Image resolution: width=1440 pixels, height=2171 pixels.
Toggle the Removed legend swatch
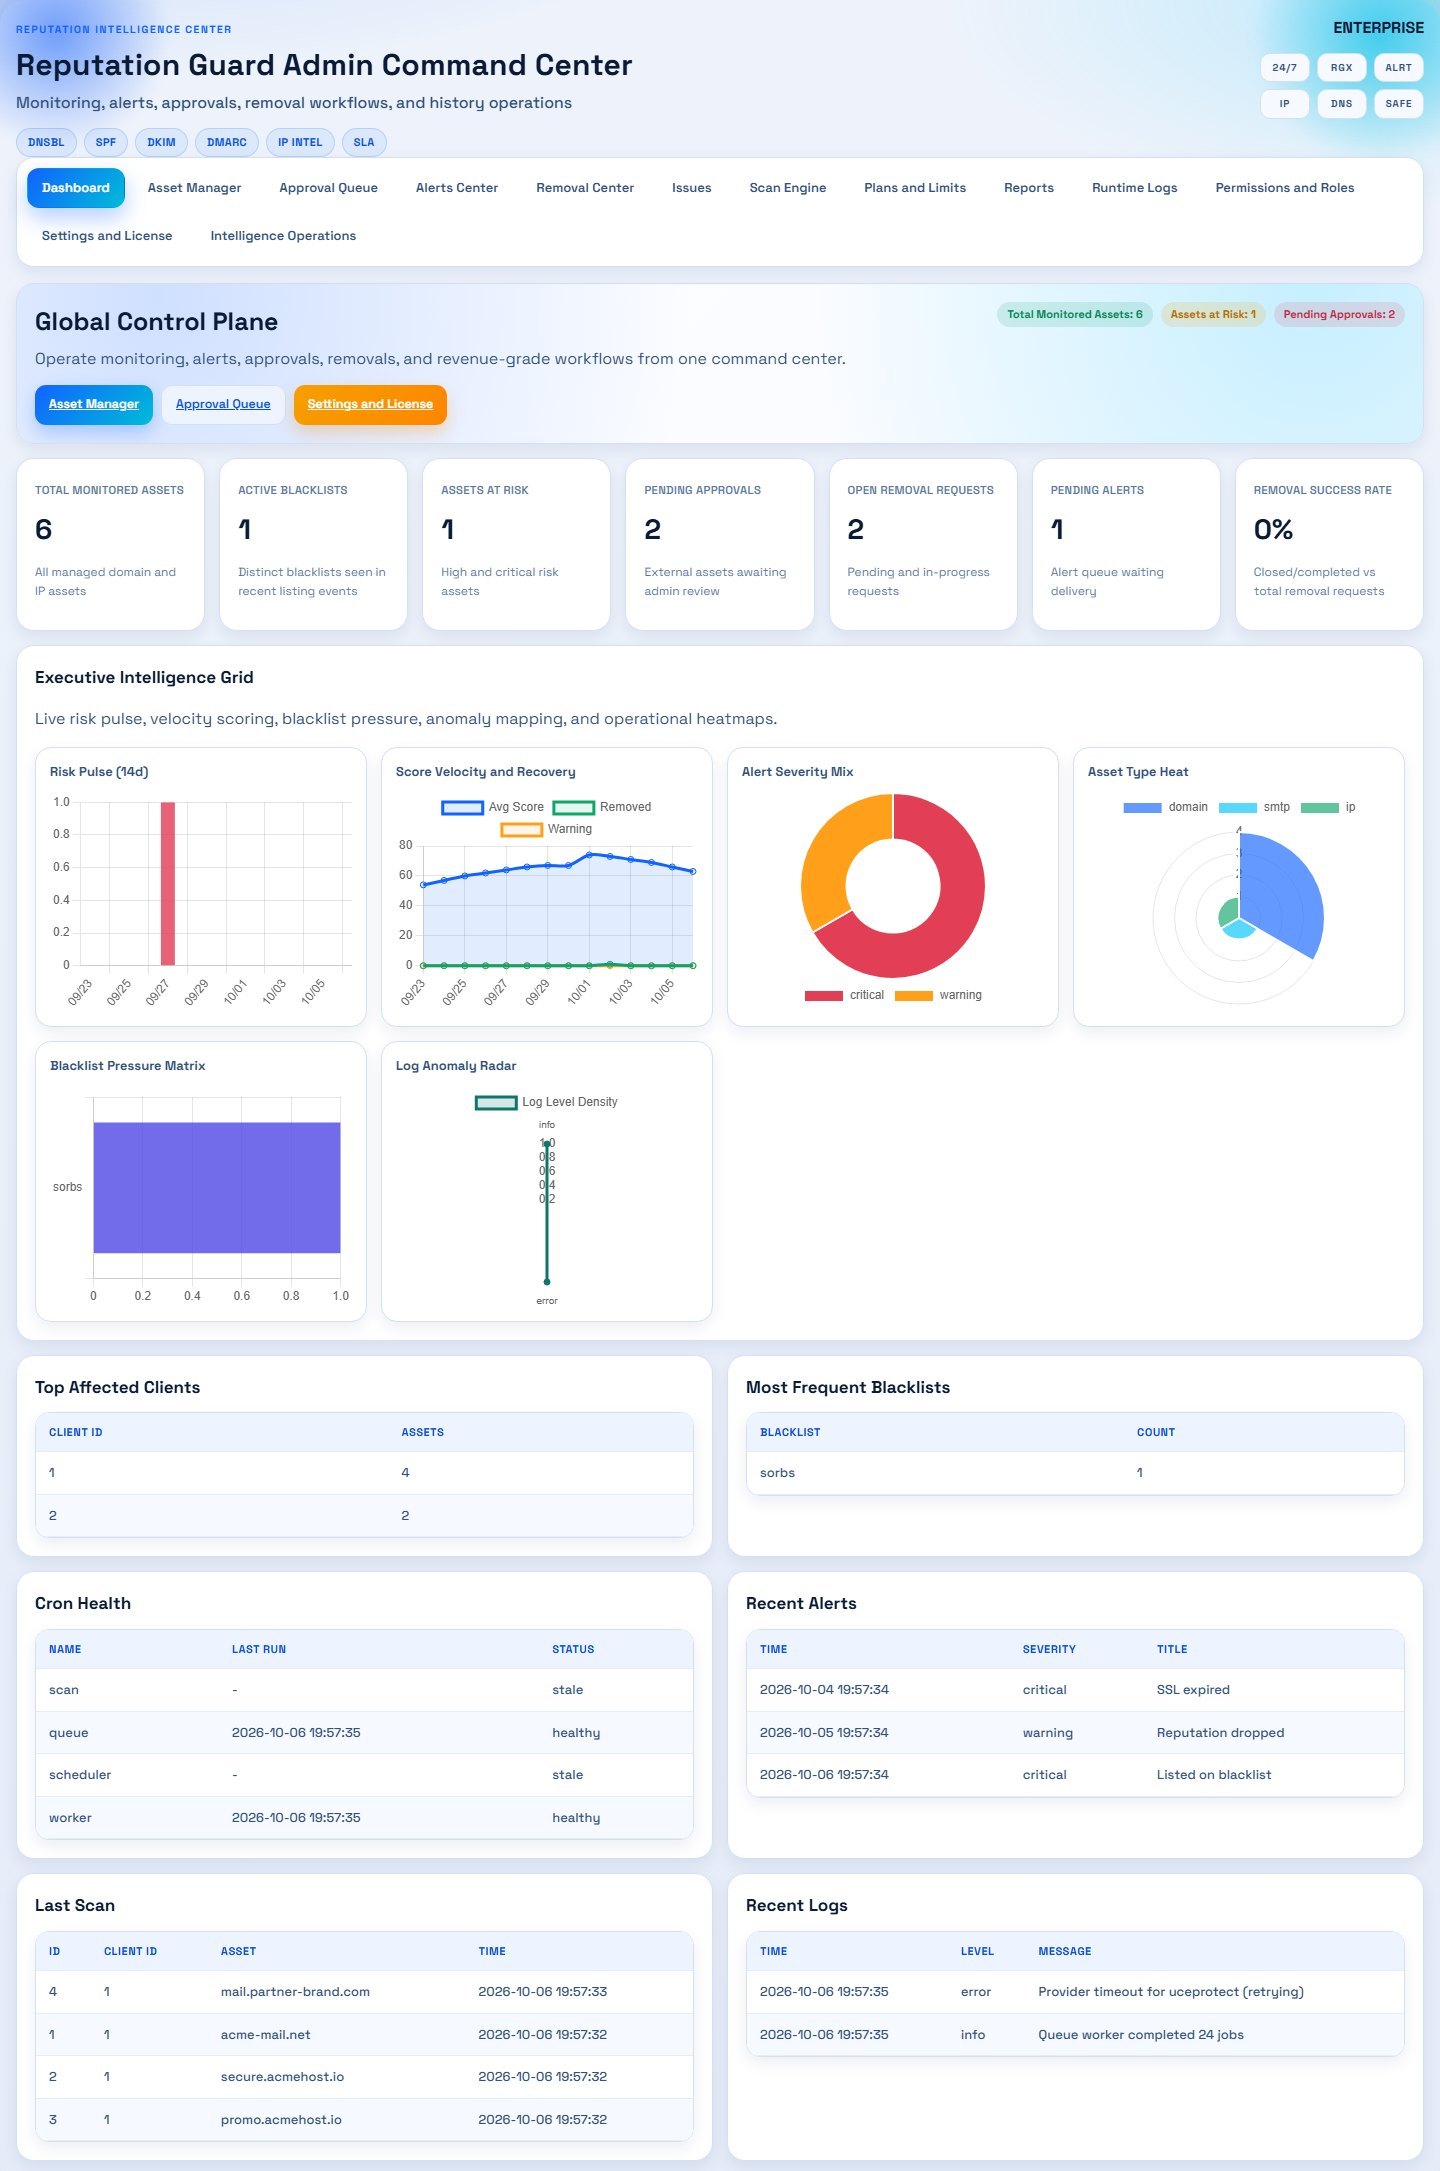tap(574, 807)
